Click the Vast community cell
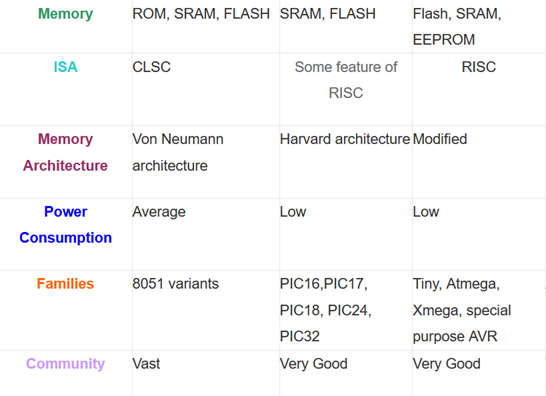Viewport: 546px width, 396px height. coord(146,364)
